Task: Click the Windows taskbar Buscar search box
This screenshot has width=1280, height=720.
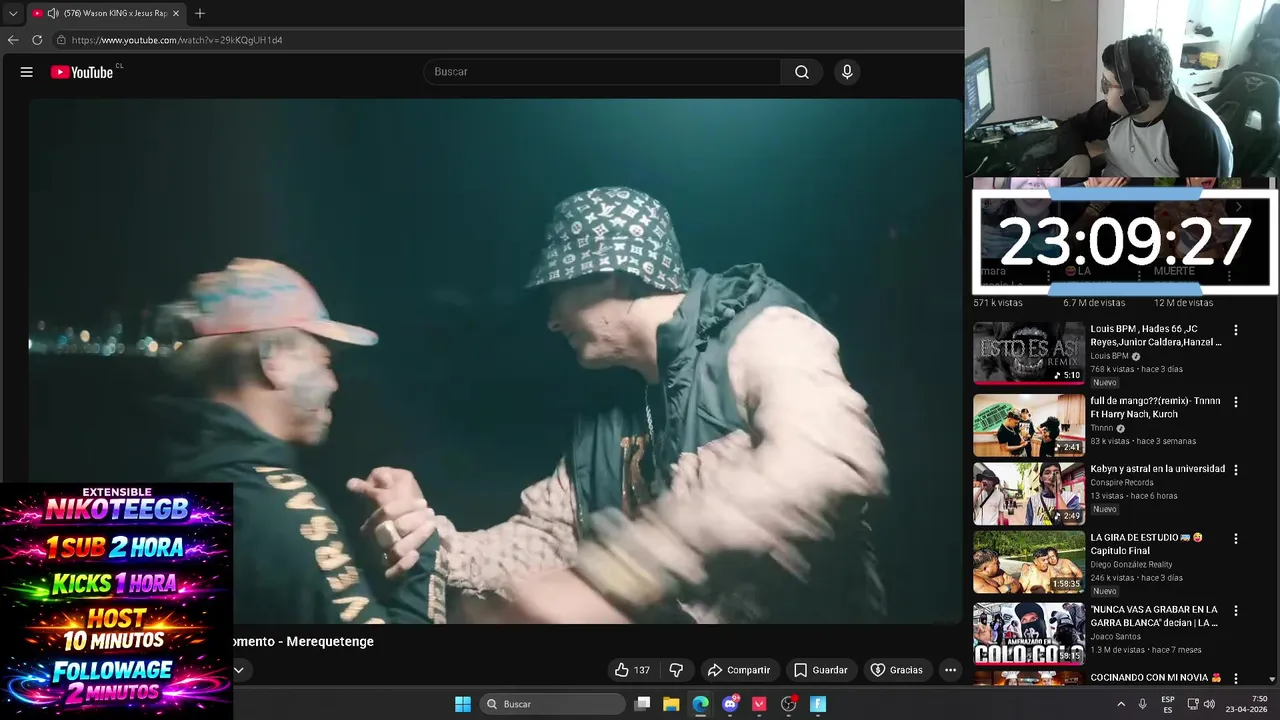Action: [x=552, y=704]
